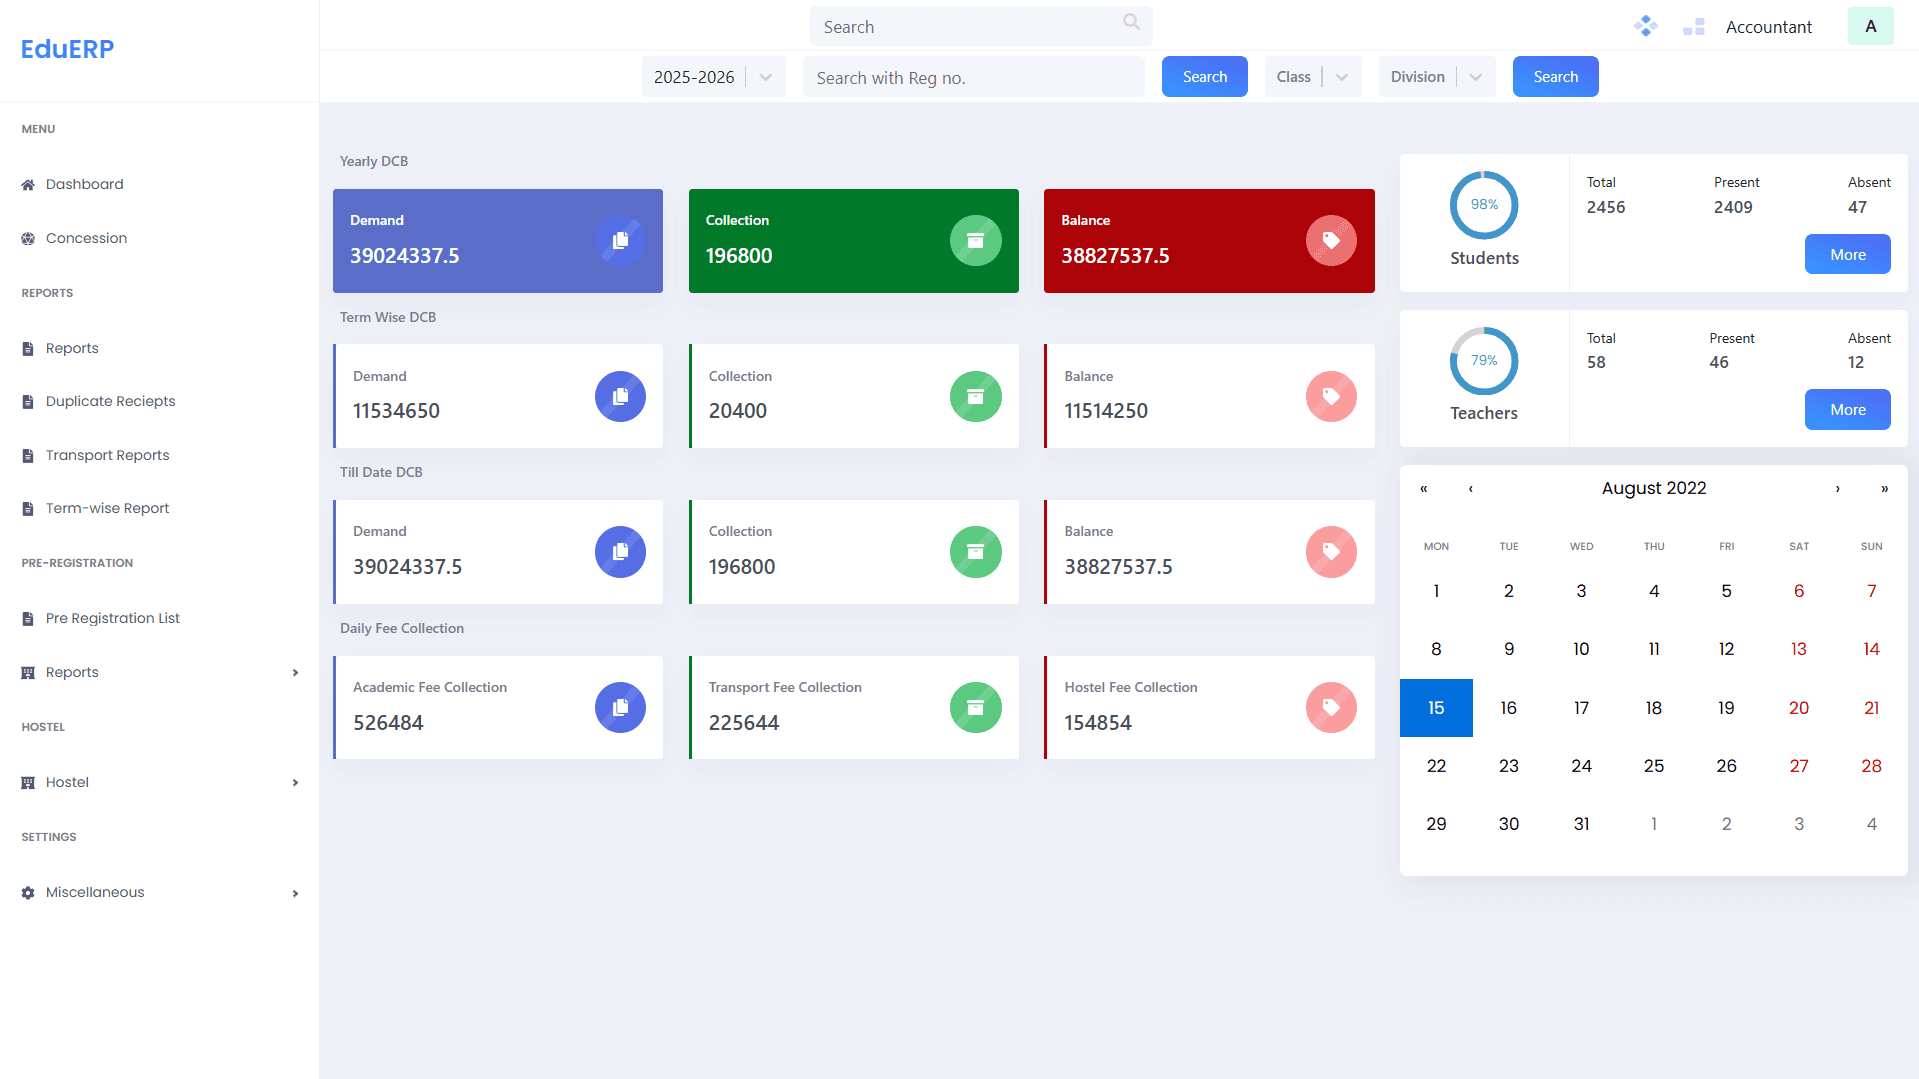This screenshot has height=1079, width=1919.
Task: Open the Division selector
Action: click(1436, 76)
